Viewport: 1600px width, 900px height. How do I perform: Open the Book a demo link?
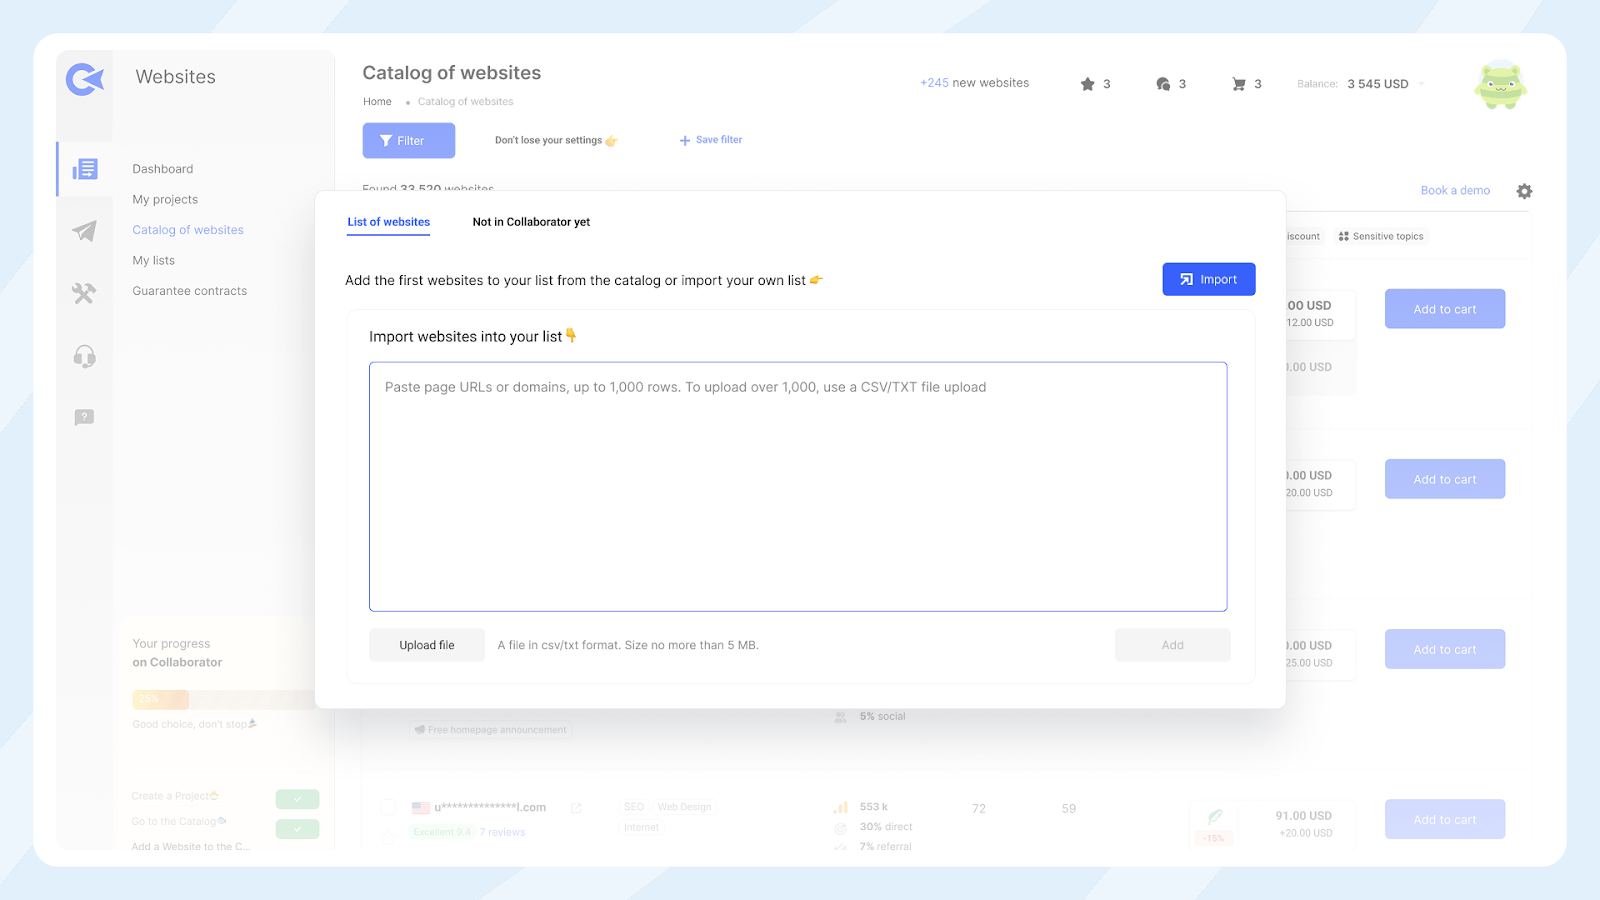point(1455,191)
